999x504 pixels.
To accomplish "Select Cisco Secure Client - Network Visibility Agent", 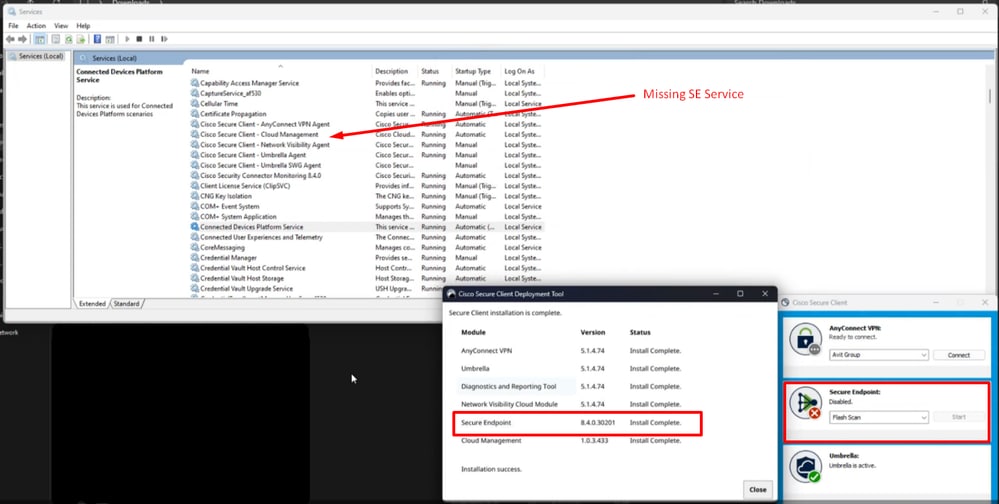I will tap(367, 145).
